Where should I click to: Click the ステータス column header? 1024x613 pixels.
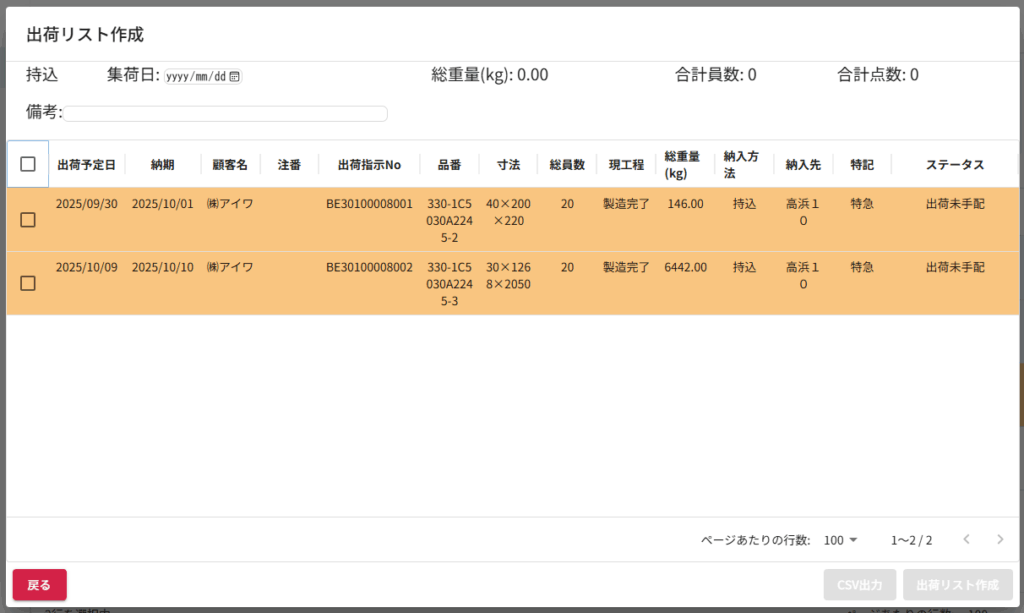pos(955,165)
